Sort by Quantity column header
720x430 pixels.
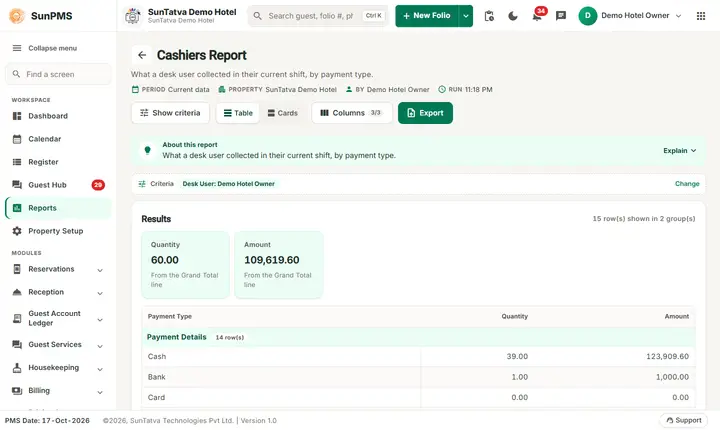click(x=514, y=317)
